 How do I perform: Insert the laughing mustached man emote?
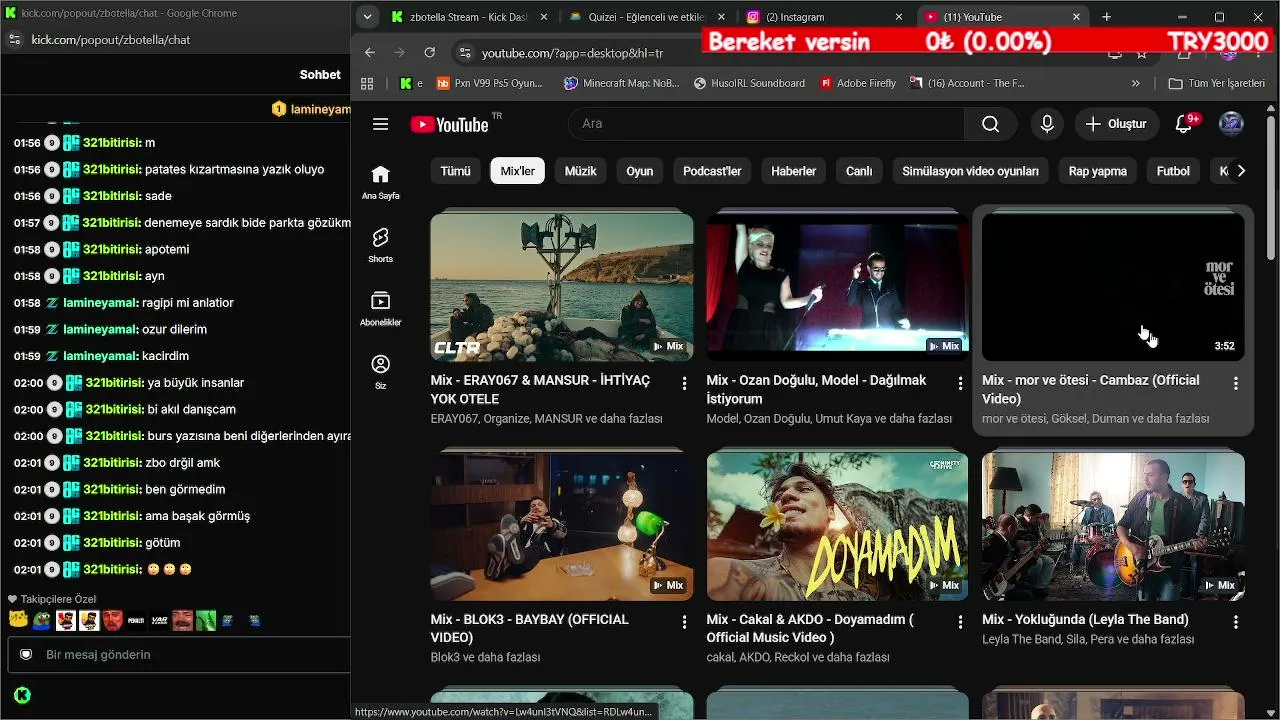[x=182, y=620]
